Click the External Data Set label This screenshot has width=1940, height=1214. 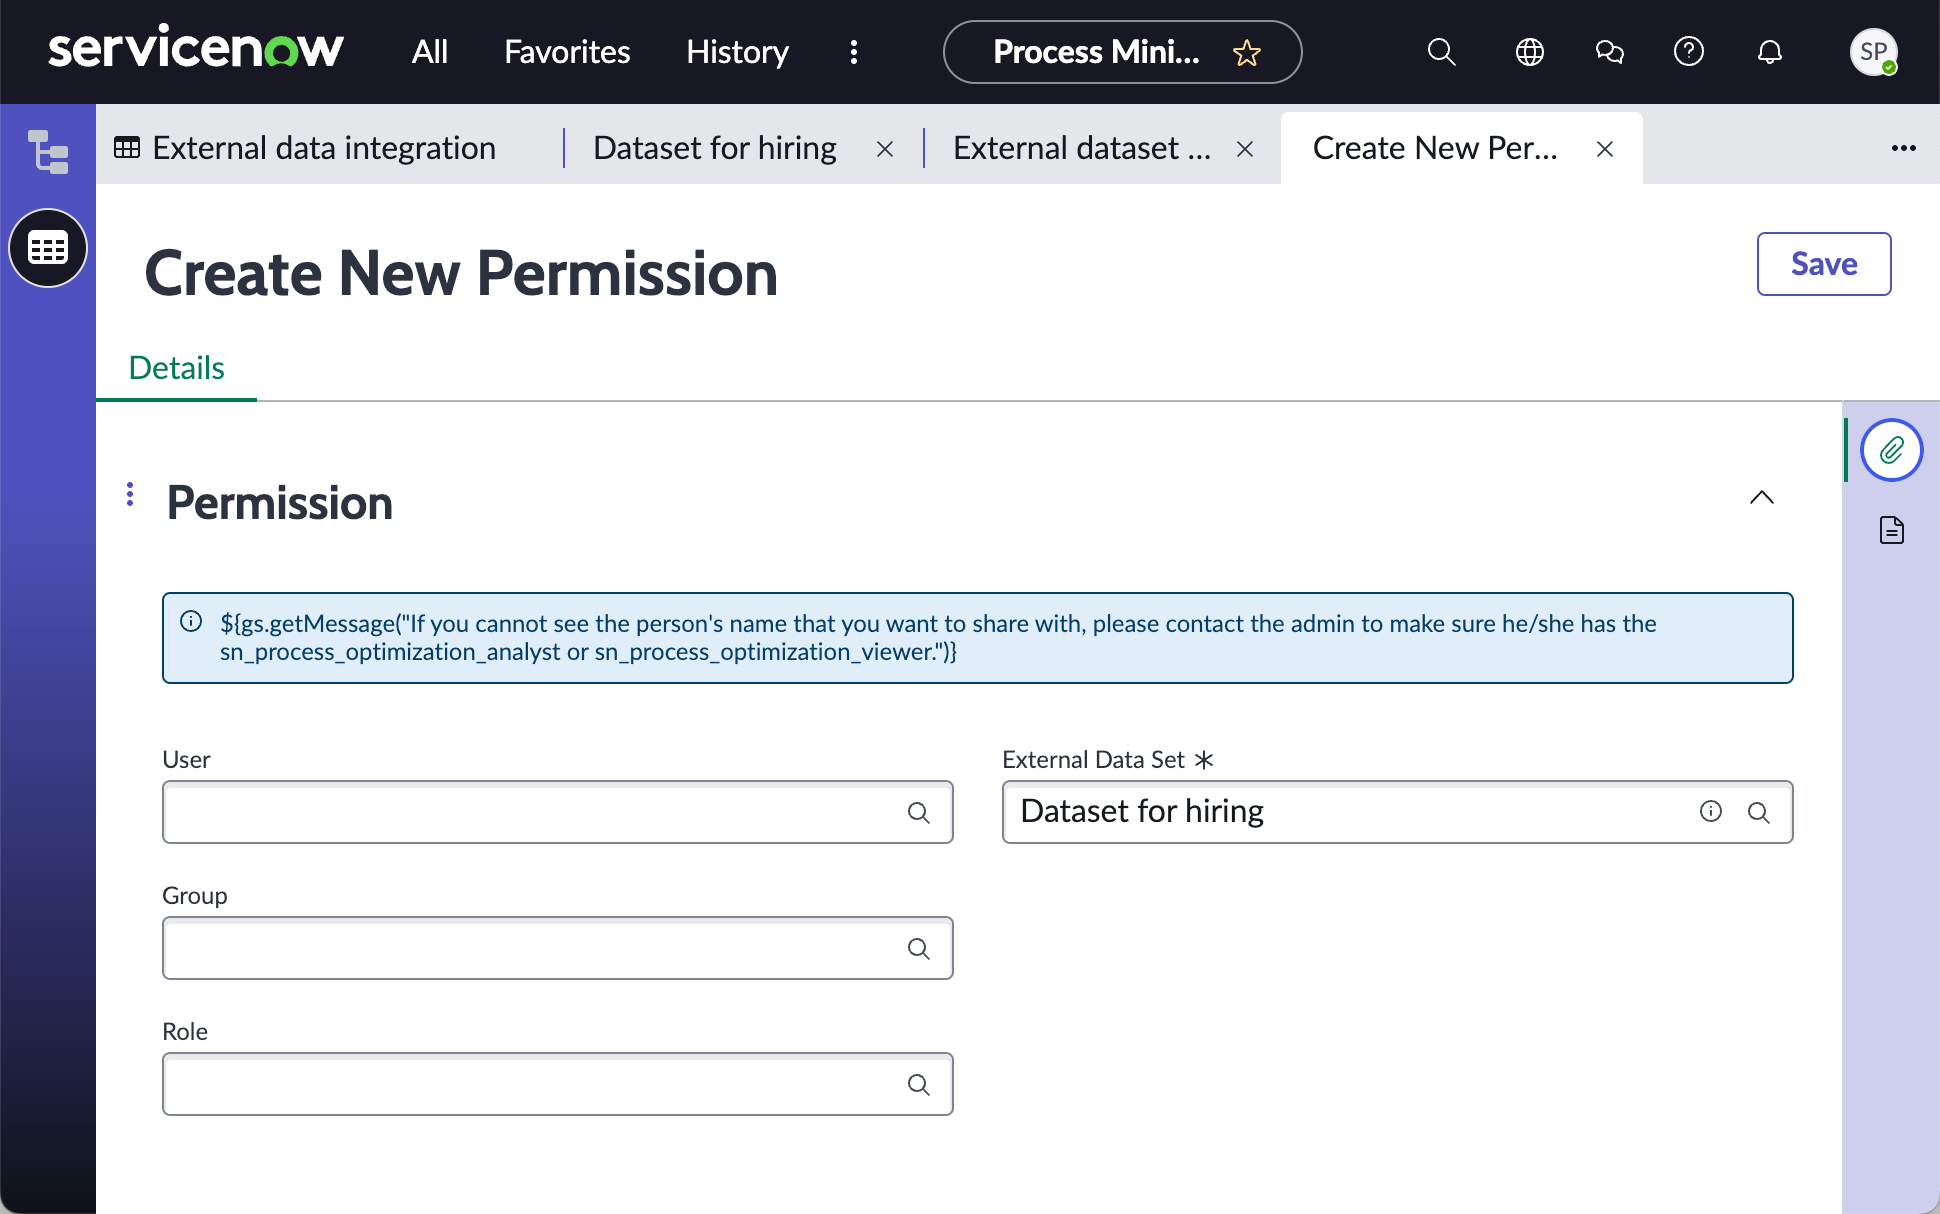point(1093,760)
